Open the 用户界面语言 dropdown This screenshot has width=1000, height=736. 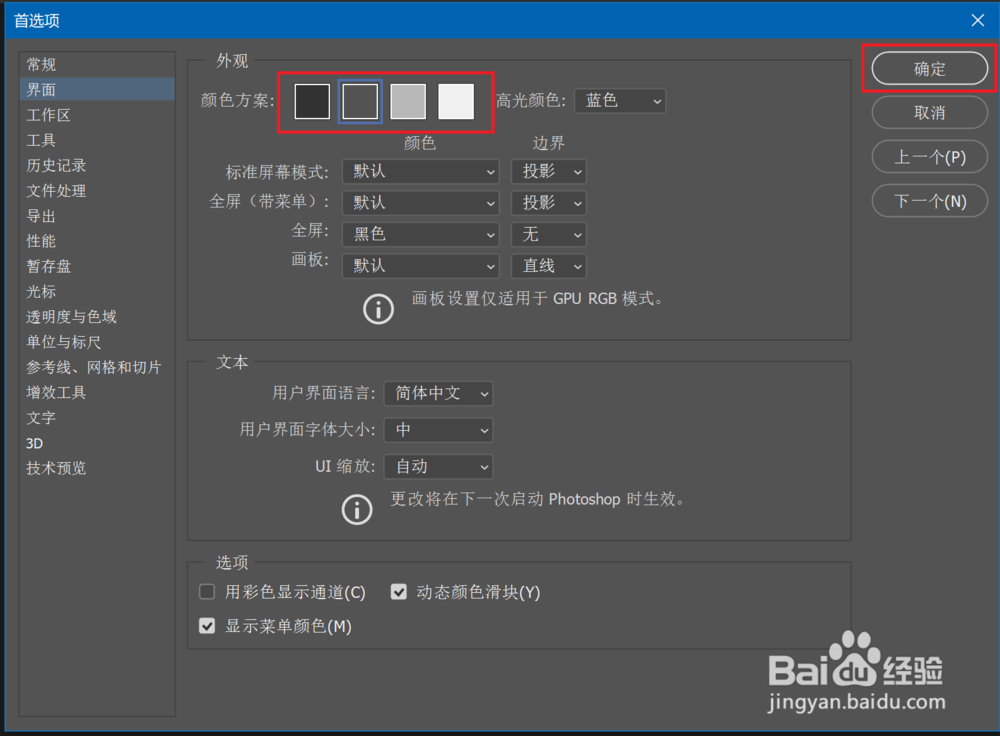tap(438, 393)
